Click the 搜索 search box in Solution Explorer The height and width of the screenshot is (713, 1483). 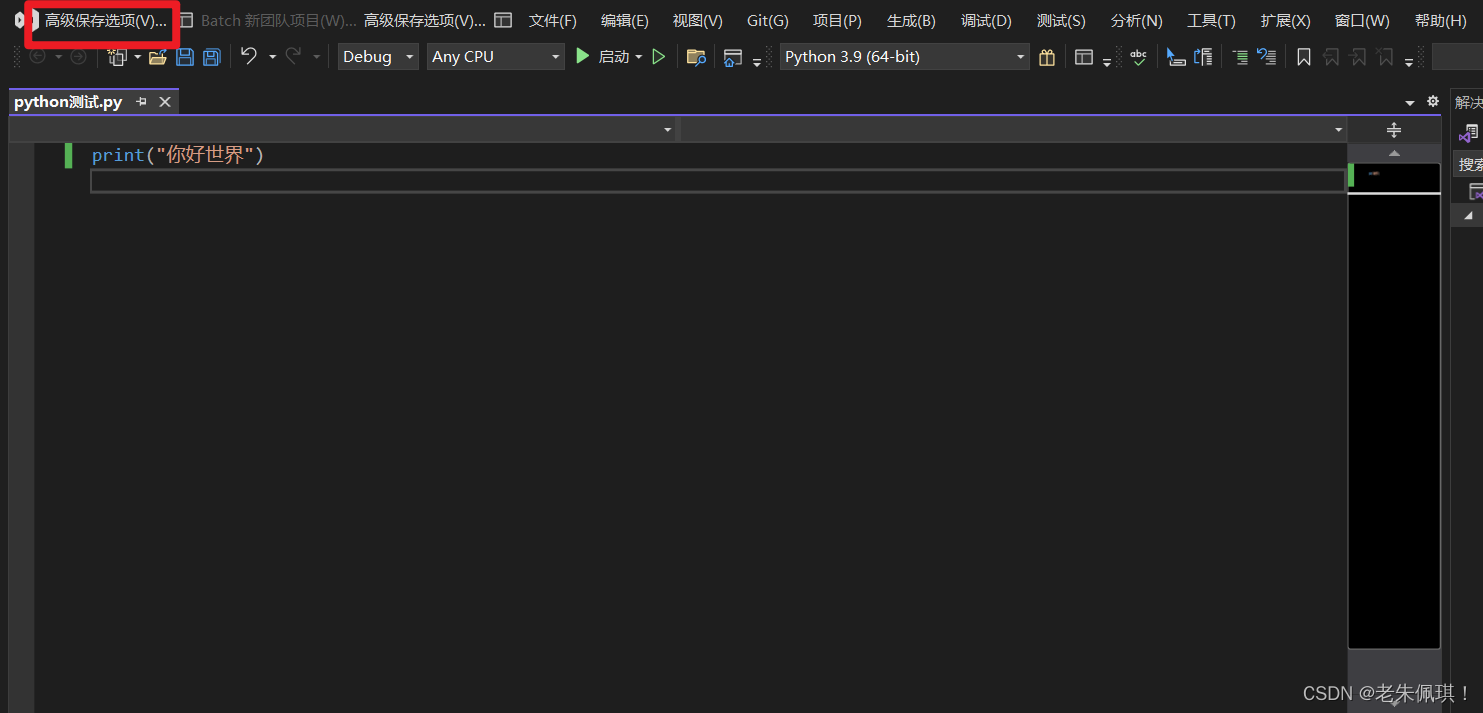pos(1468,164)
